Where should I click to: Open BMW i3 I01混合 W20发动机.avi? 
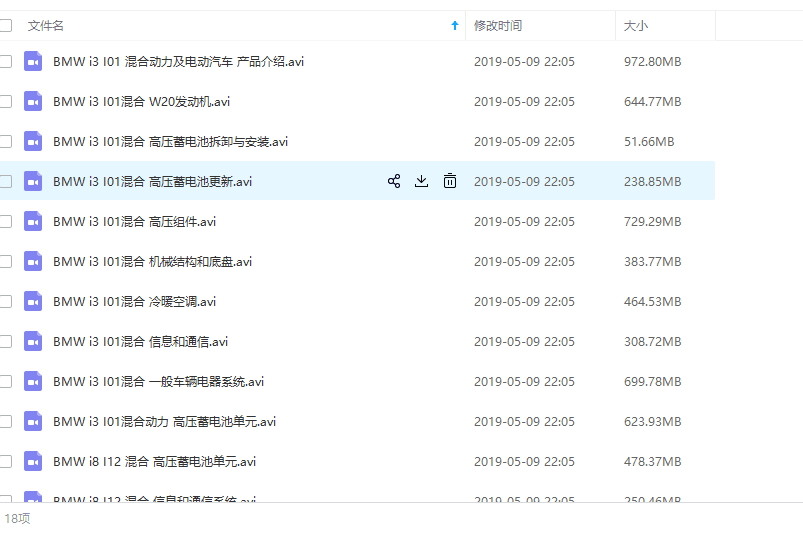pos(141,101)
